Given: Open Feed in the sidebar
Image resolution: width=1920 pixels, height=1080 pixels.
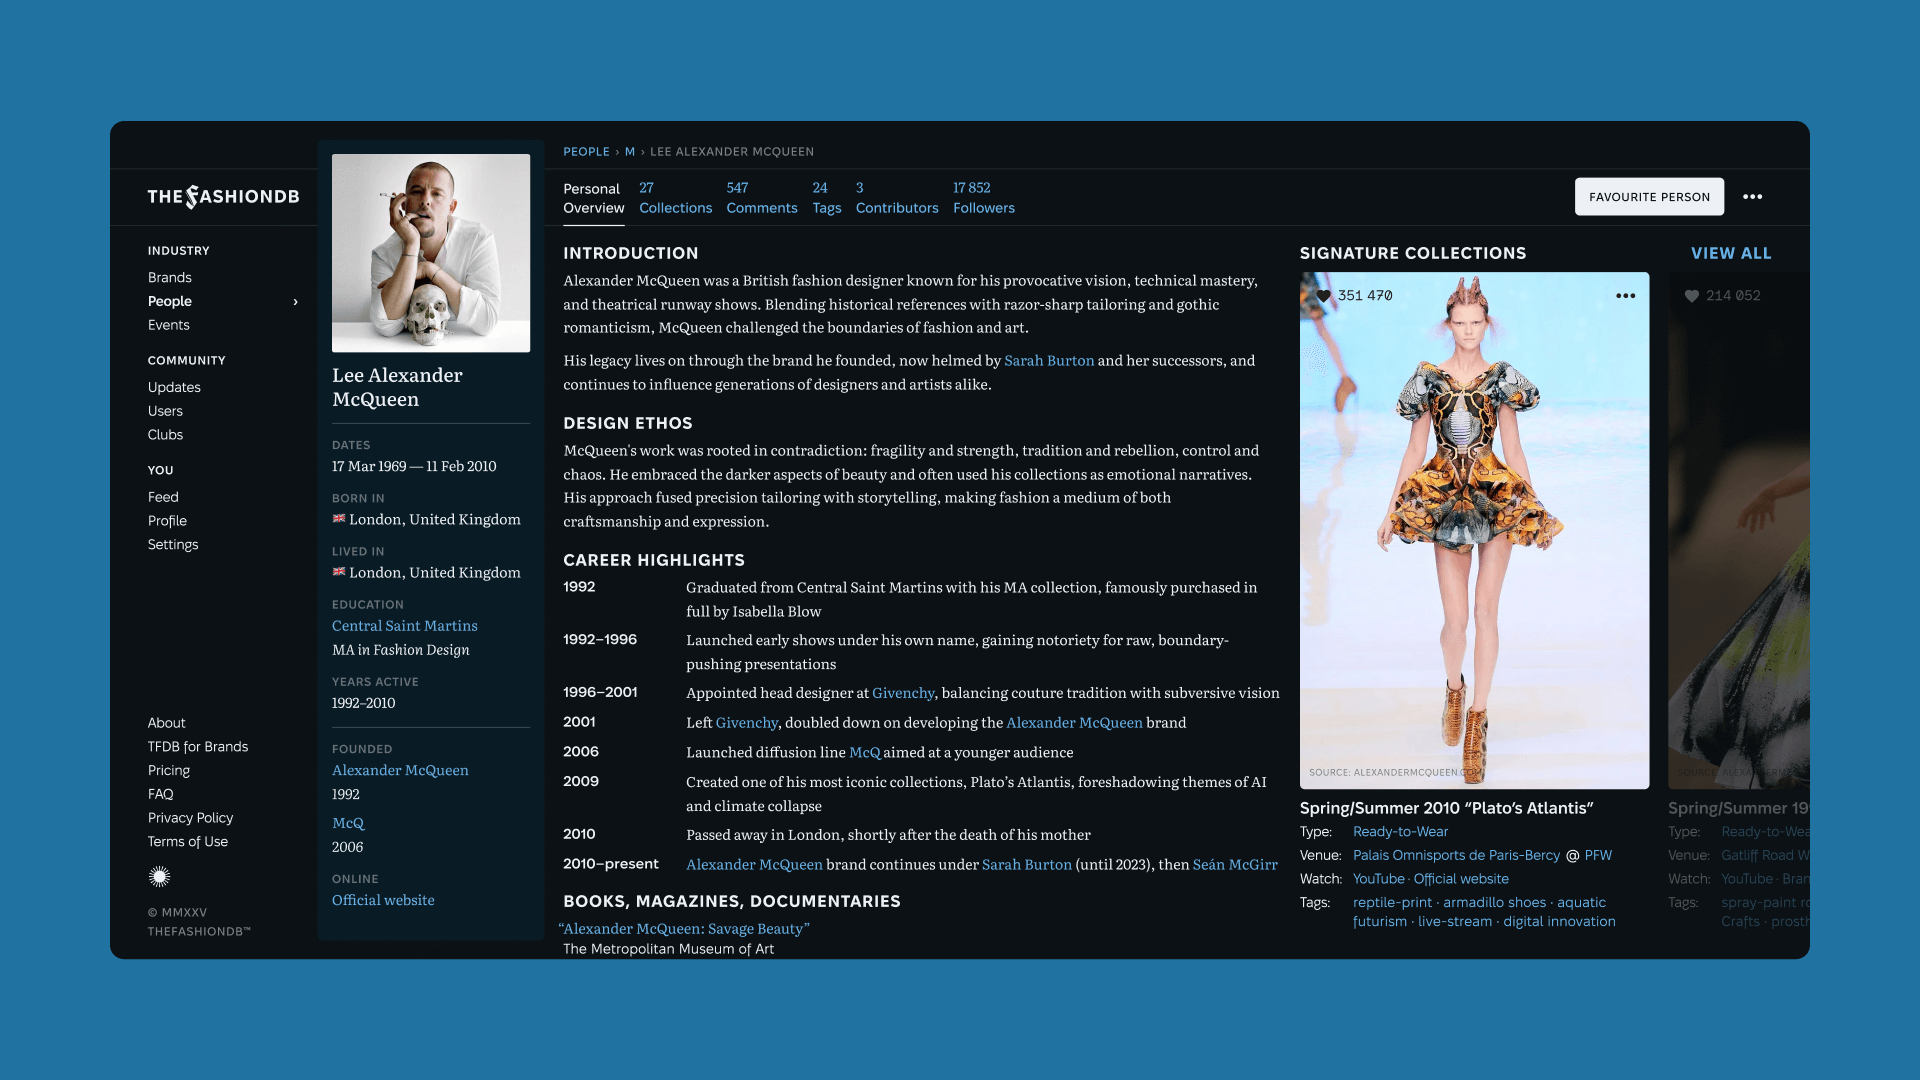Looking at the screenshot, I should [x=163, y=497].
